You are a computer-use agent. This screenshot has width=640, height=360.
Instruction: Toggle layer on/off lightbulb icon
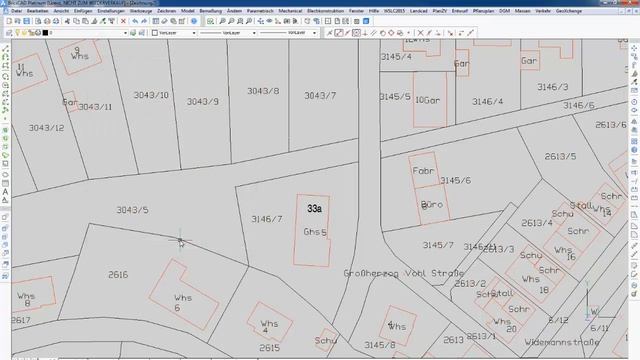point(18,33)
